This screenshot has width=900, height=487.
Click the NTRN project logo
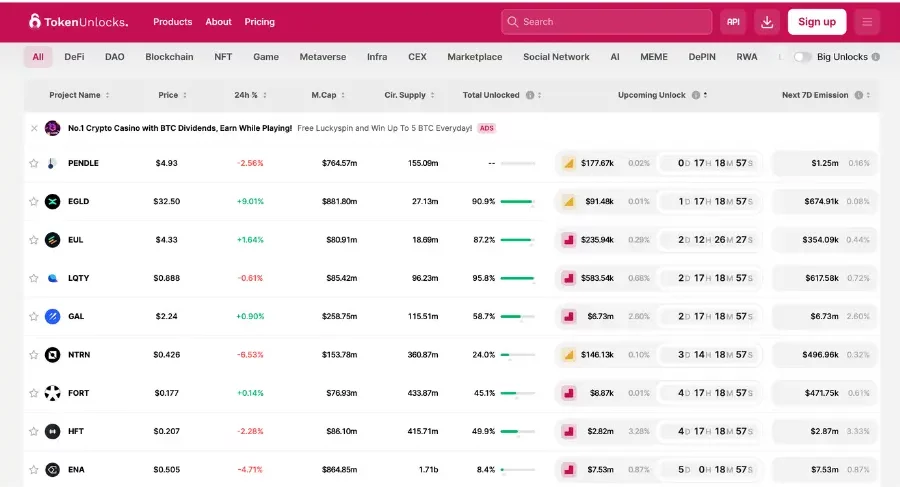52,355
